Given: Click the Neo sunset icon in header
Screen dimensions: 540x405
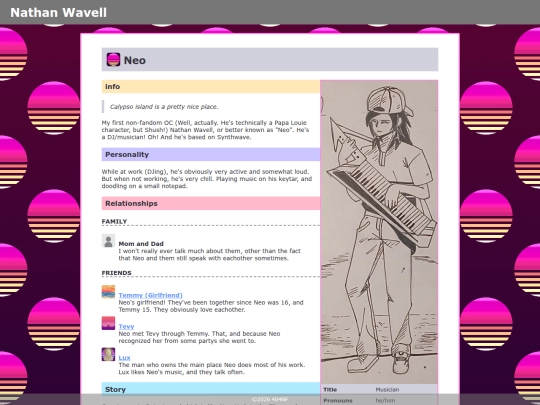Looking at the screenshot, I should point(113,60).
